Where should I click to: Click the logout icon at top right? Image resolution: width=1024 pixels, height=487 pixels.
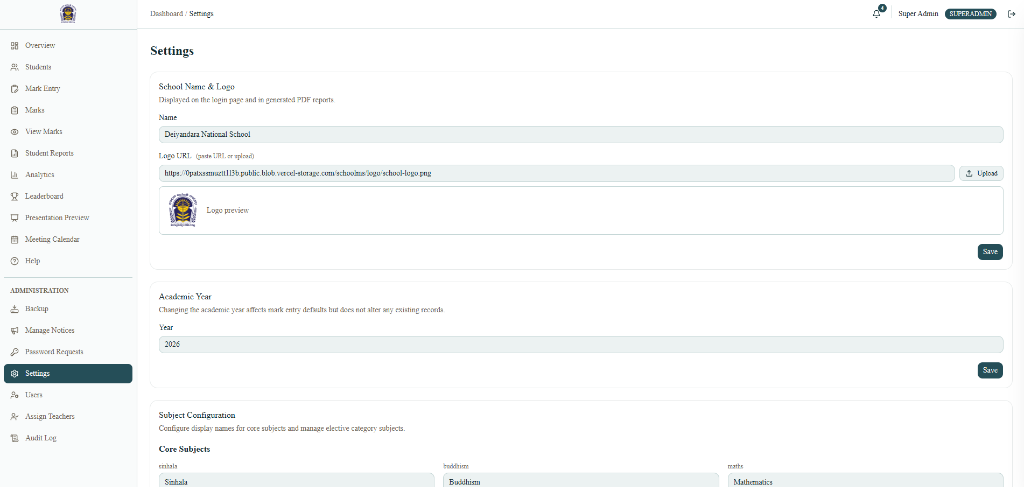pyautogui.click(x=1012, y=14)
